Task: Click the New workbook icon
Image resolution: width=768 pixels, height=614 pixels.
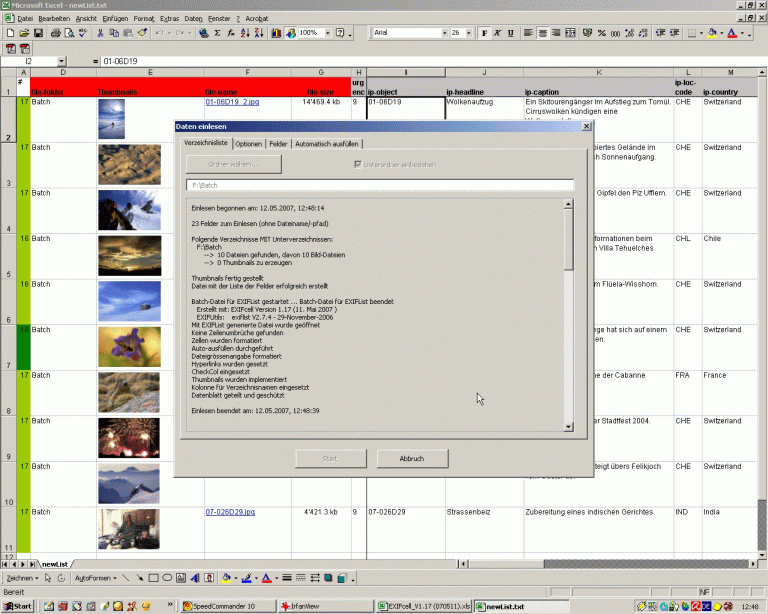Action: coord(10,33)
